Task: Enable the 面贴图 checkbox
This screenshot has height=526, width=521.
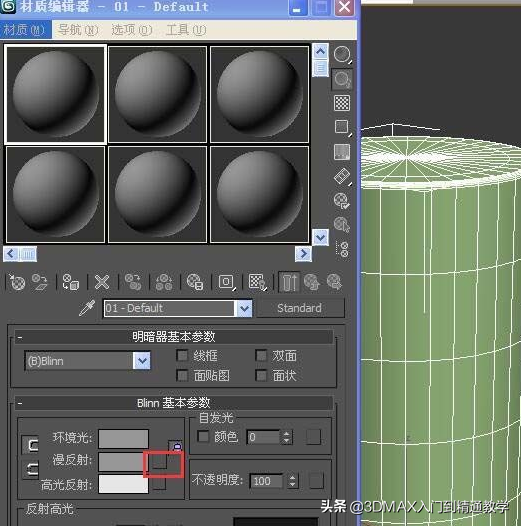Action: (183, 375)
